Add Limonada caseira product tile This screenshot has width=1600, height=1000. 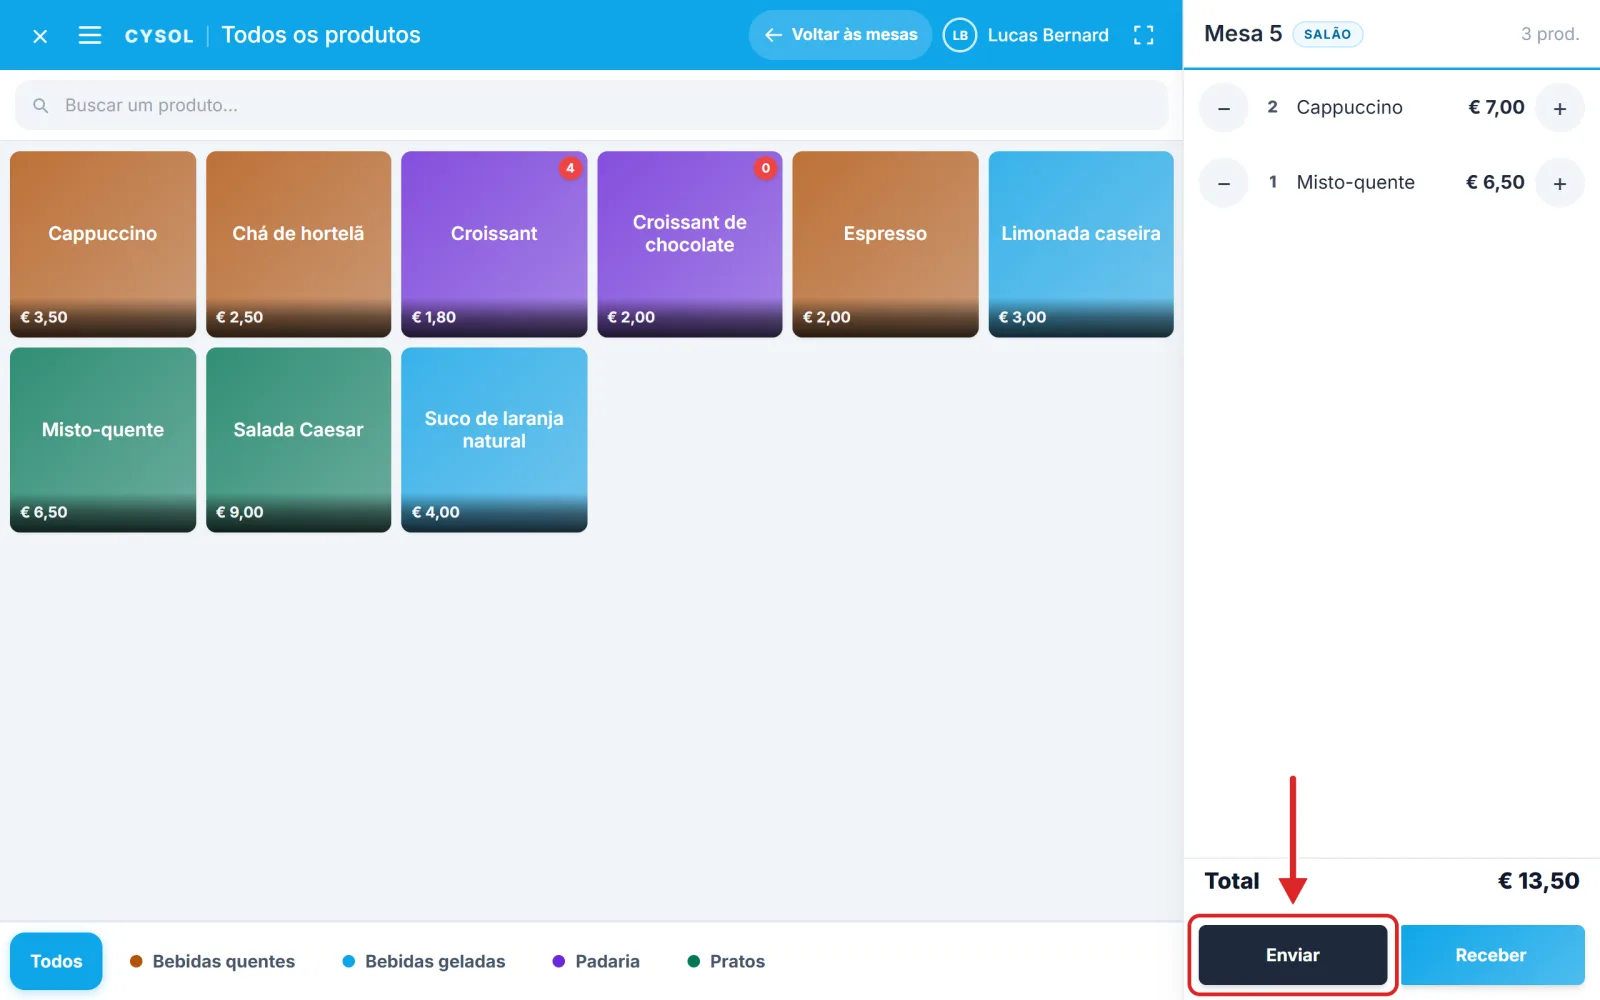pyautogui.click(x=1081, y=244)
